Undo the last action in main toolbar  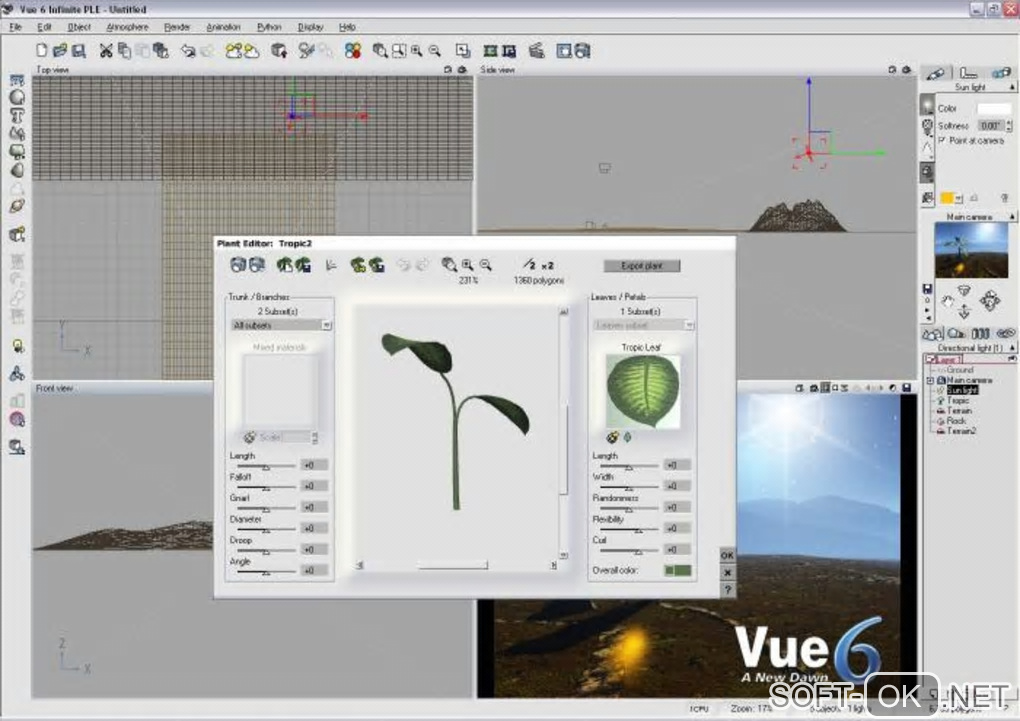click(x=188, y=51)
